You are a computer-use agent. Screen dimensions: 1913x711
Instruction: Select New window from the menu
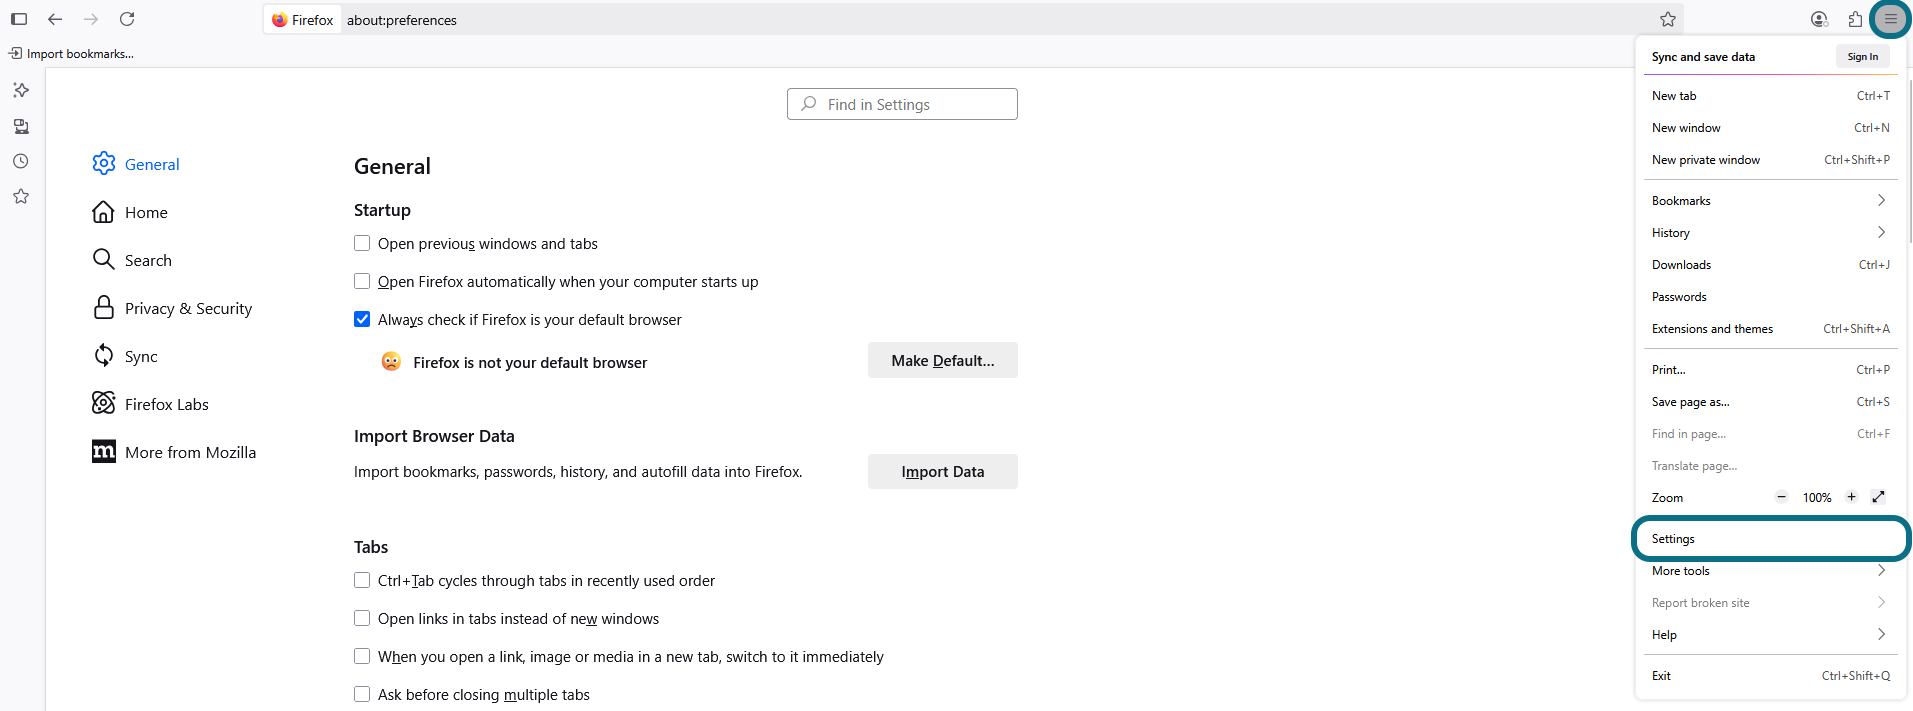(x=1770, y=128)
